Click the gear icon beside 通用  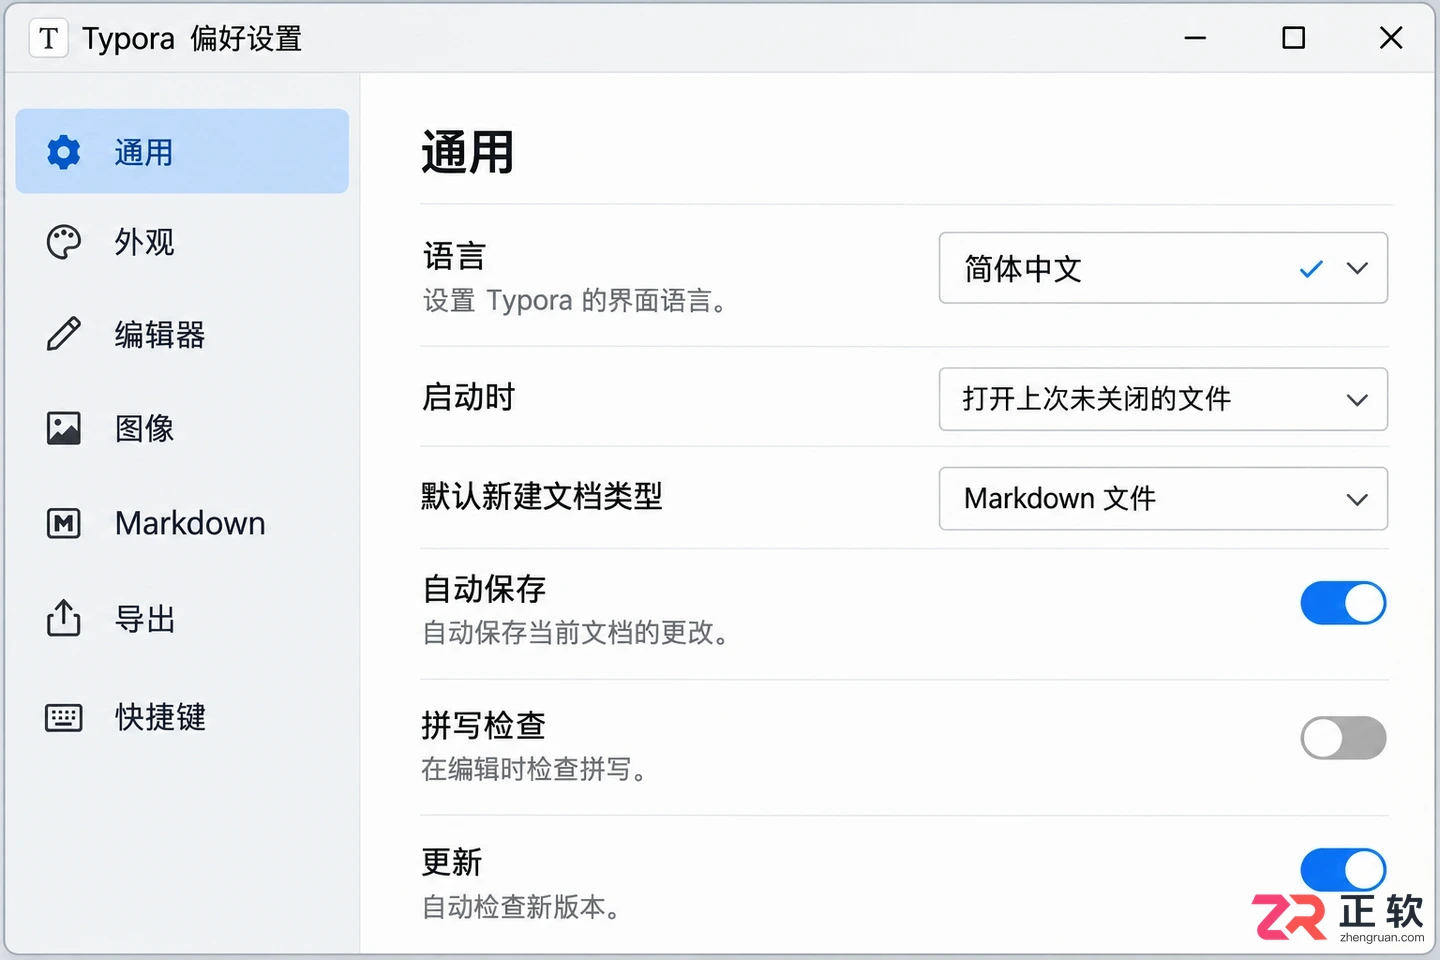tap(63, 152)
